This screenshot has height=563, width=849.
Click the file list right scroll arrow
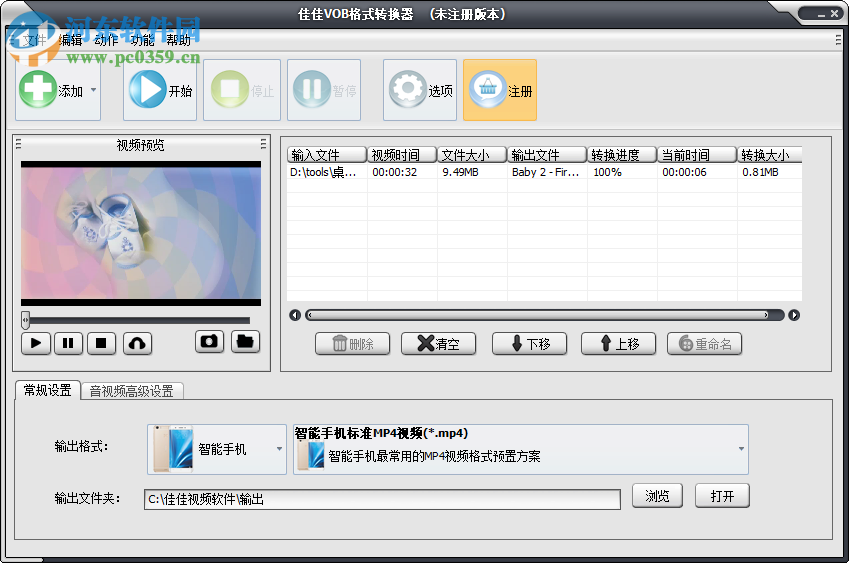tap(794, 315)
